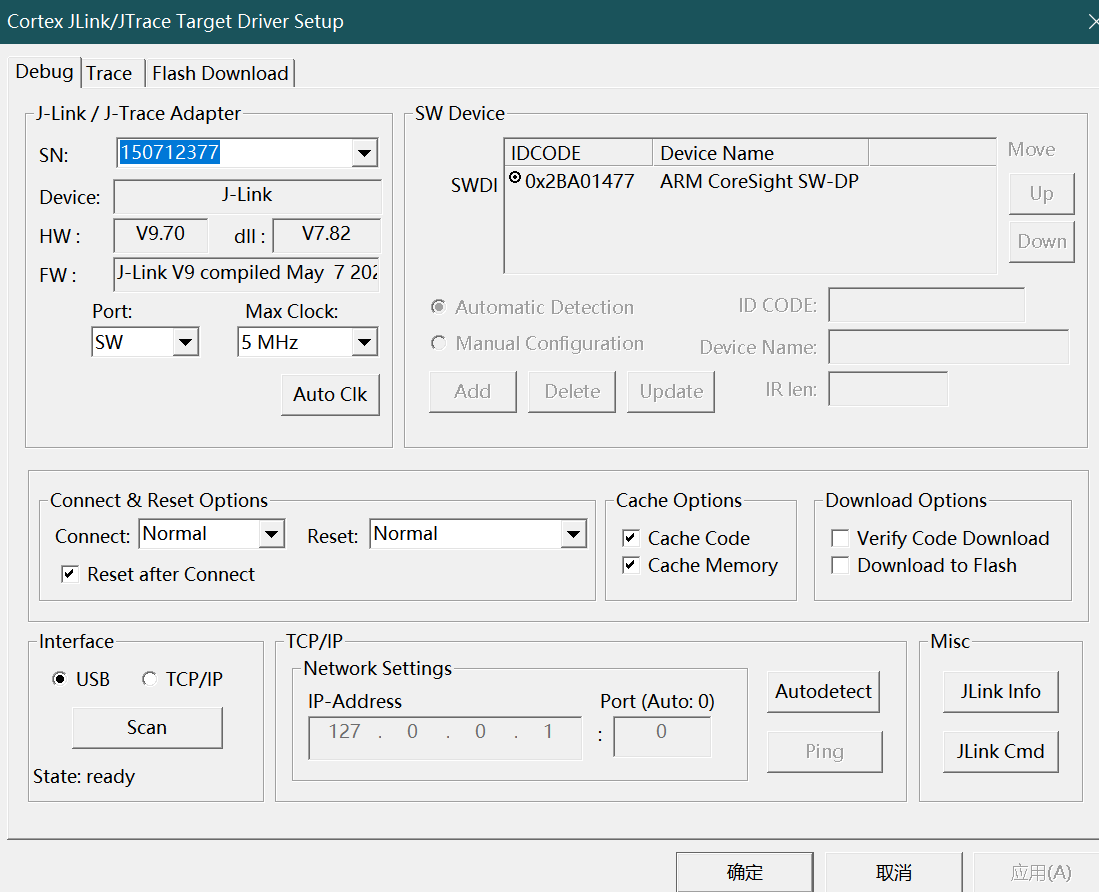1099x892 pixels.
Task: Cancel with the 取消 button
Action: pos(894,872)
